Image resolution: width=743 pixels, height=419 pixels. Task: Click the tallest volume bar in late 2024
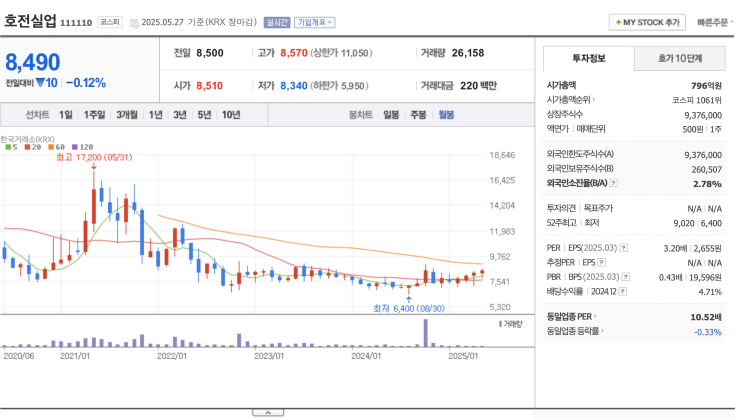426,333
